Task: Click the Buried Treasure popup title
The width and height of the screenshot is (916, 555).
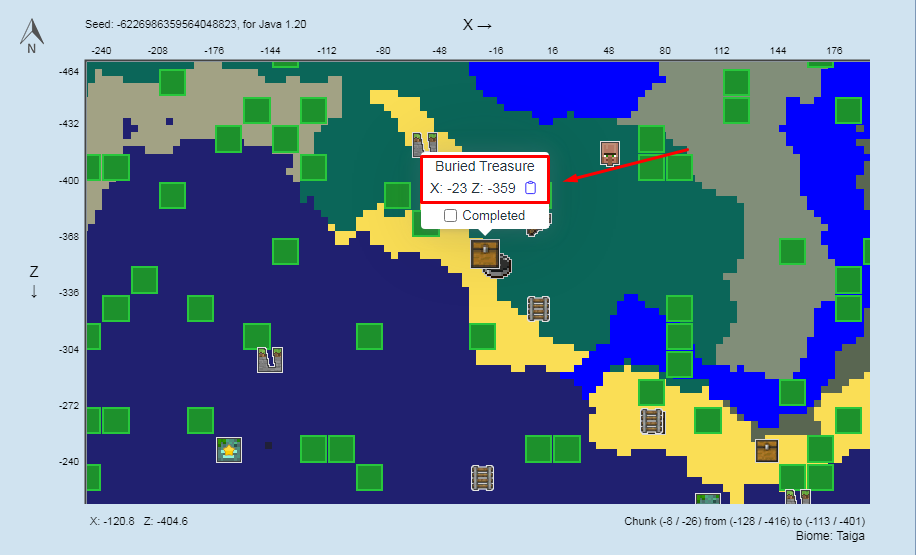Action: click(x=485, y=166)
